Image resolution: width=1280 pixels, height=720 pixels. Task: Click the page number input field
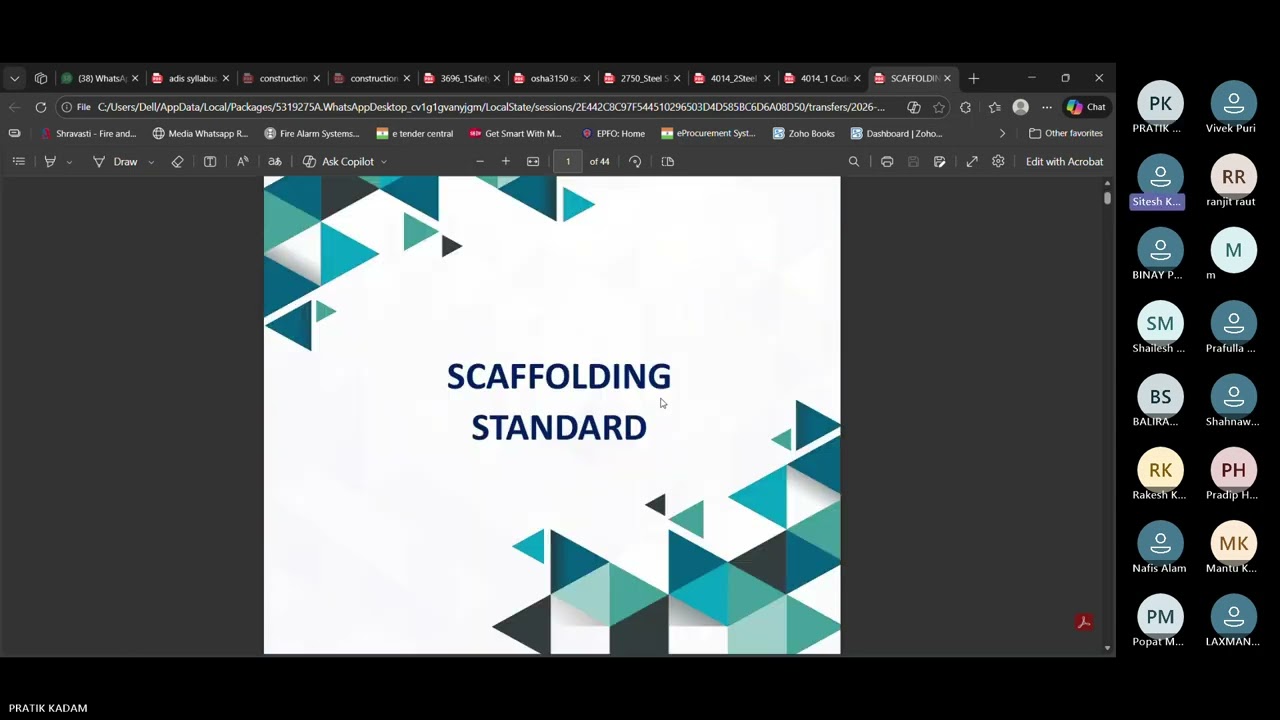[568, 161]
